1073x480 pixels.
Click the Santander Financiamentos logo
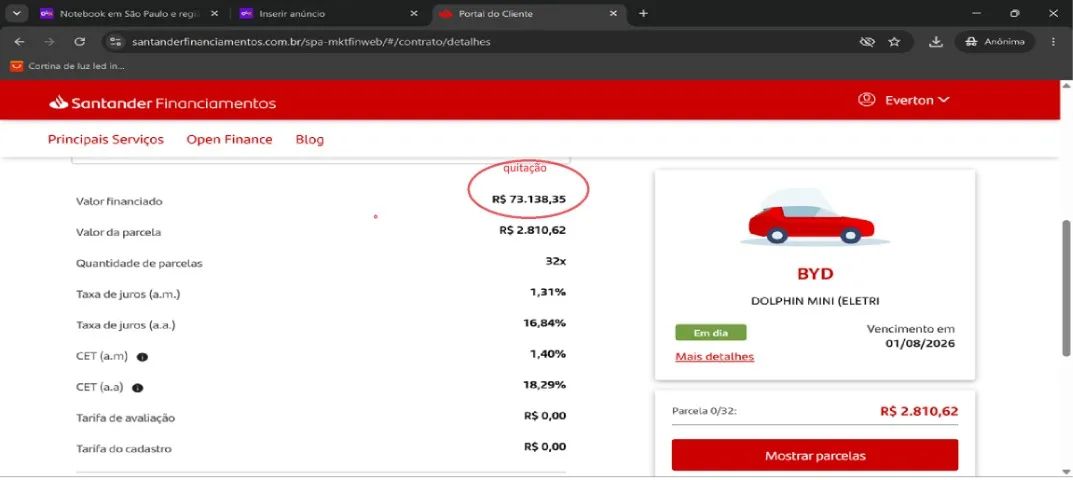click(162, 103)
